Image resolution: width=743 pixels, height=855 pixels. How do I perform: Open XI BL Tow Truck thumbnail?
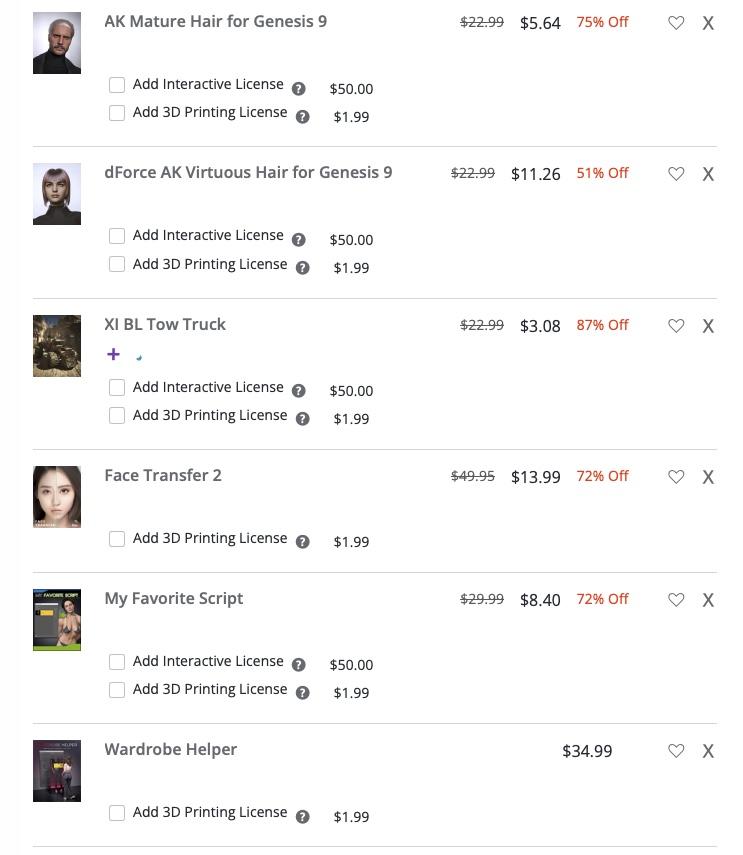(57, 346)
